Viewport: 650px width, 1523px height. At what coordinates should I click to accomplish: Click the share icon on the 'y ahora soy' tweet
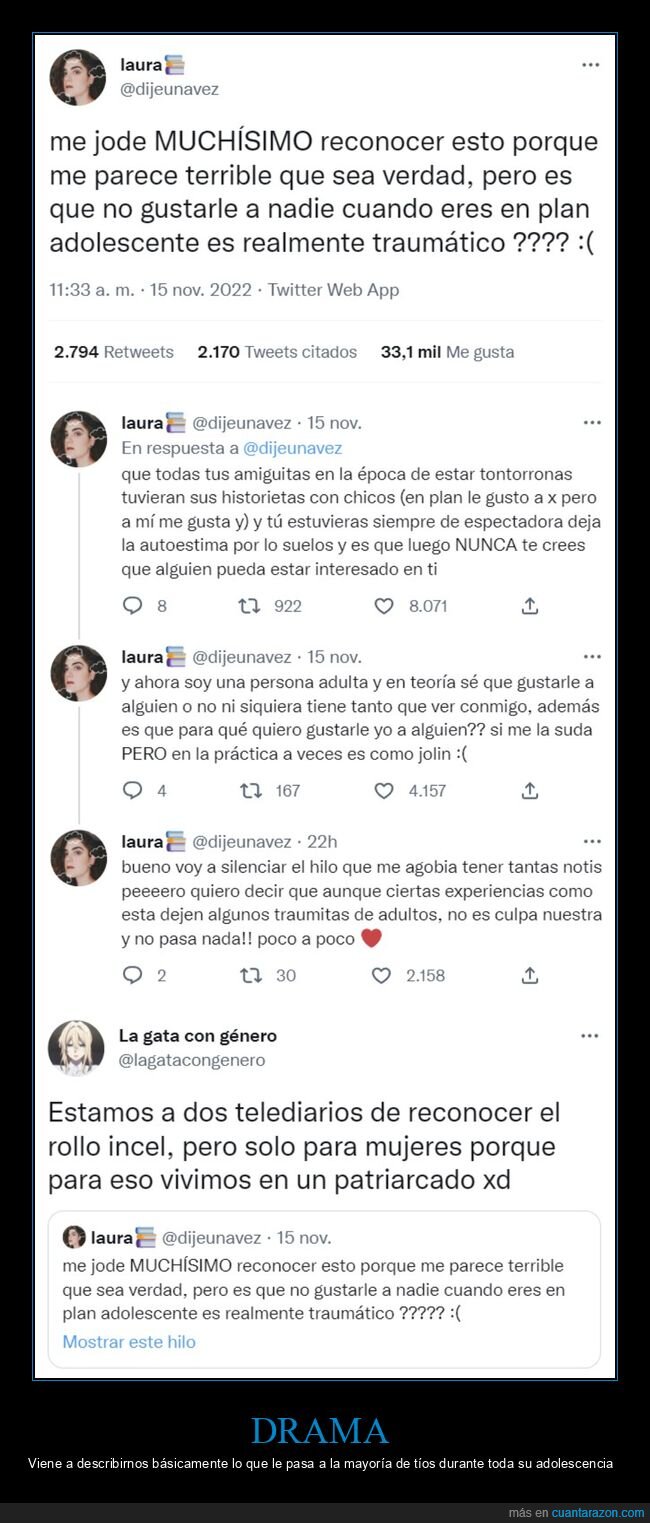(x=531, y=790)
